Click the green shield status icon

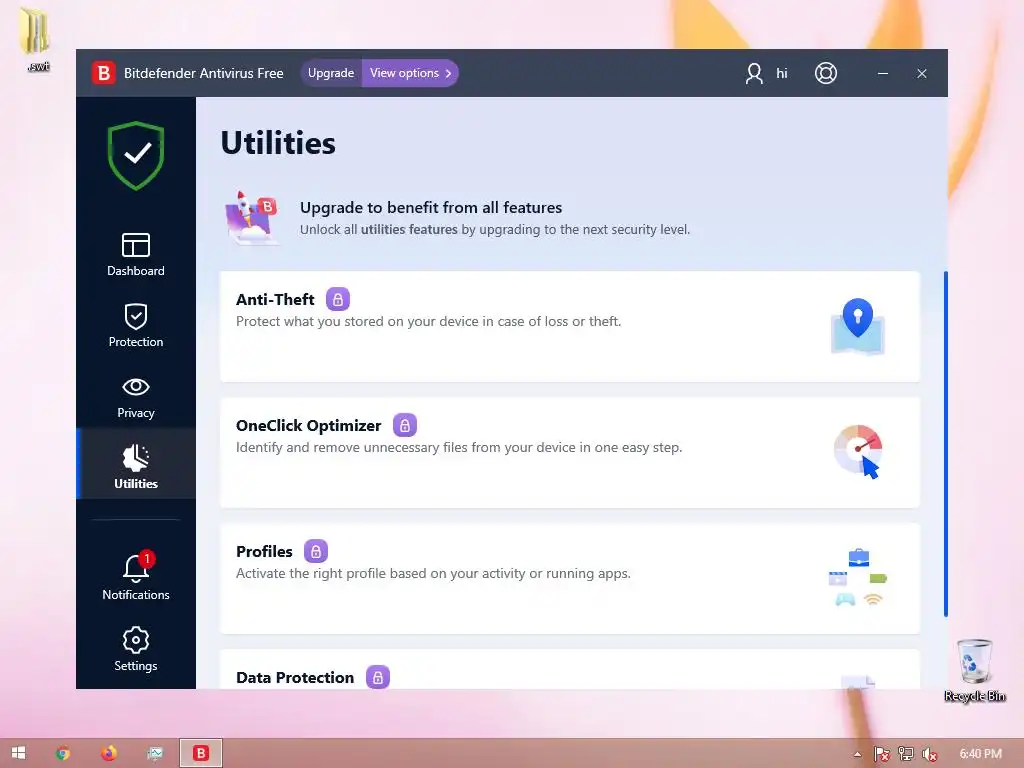click(136, 155)
